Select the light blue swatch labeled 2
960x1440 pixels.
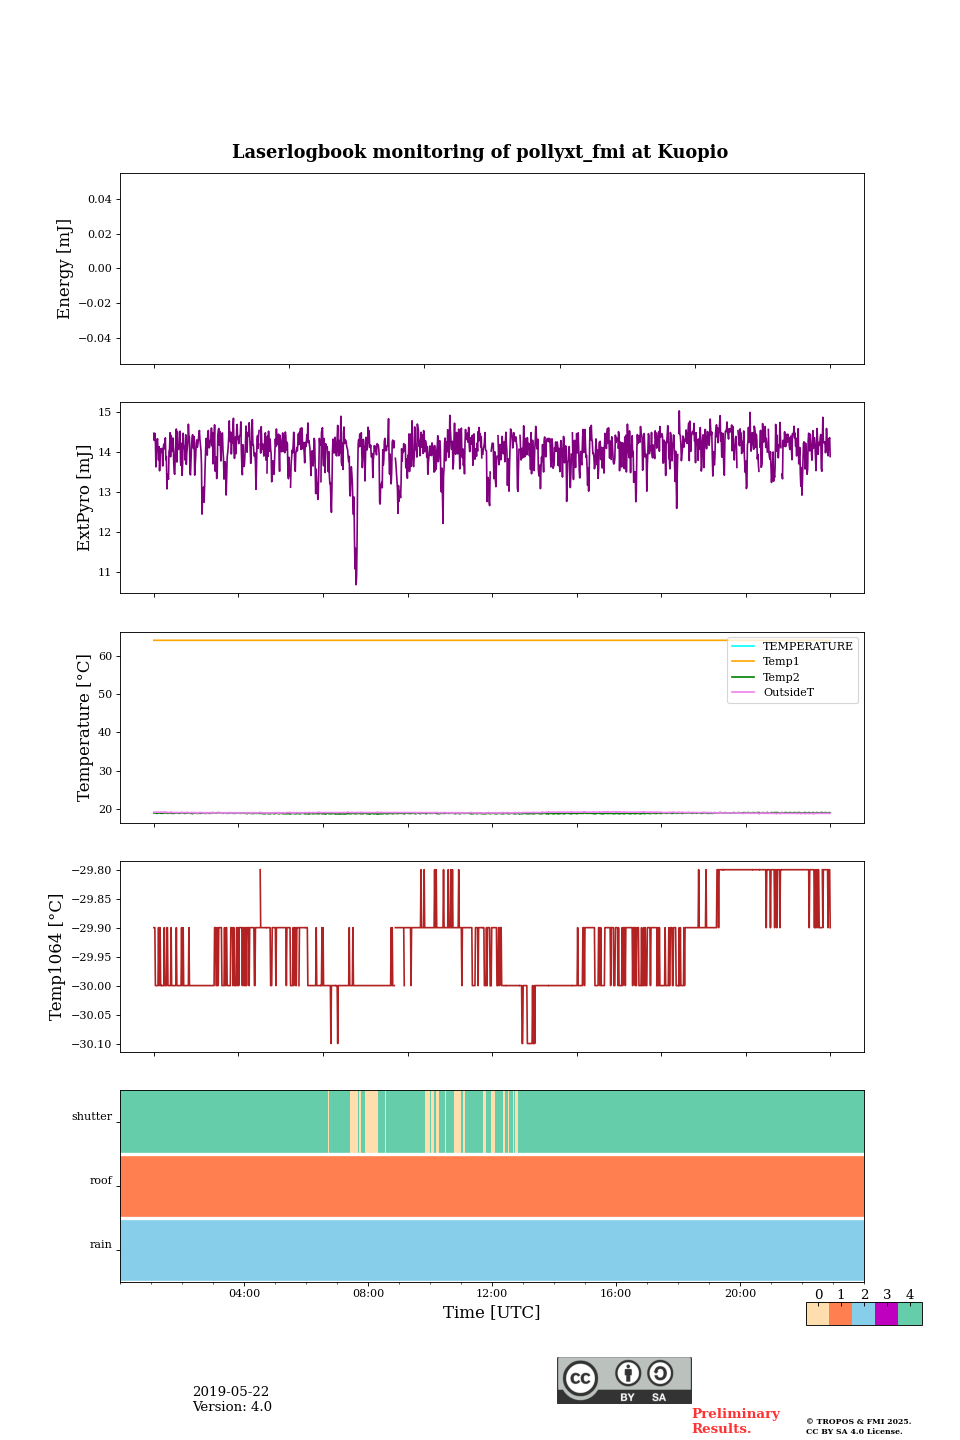(x=863, y=1314)
